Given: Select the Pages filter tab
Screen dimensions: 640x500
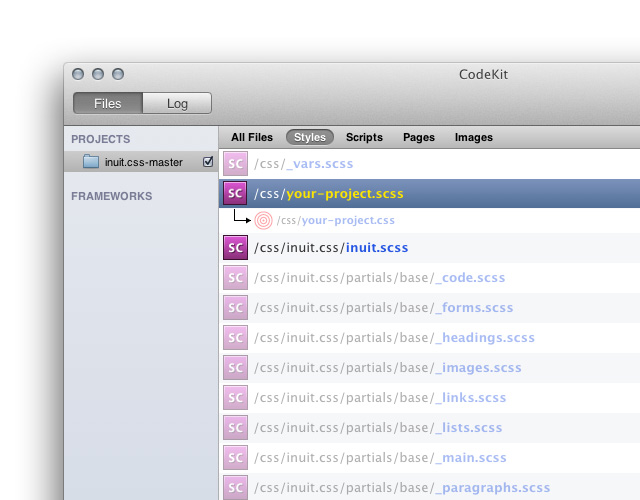Looking at the screenshot, I should (419, 138).
